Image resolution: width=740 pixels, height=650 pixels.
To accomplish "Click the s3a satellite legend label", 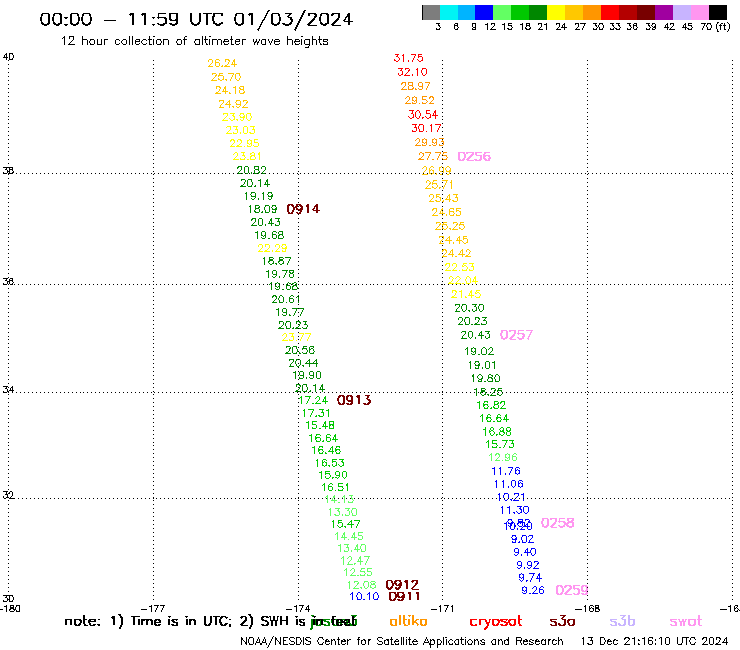I will [x=562, y=621].
